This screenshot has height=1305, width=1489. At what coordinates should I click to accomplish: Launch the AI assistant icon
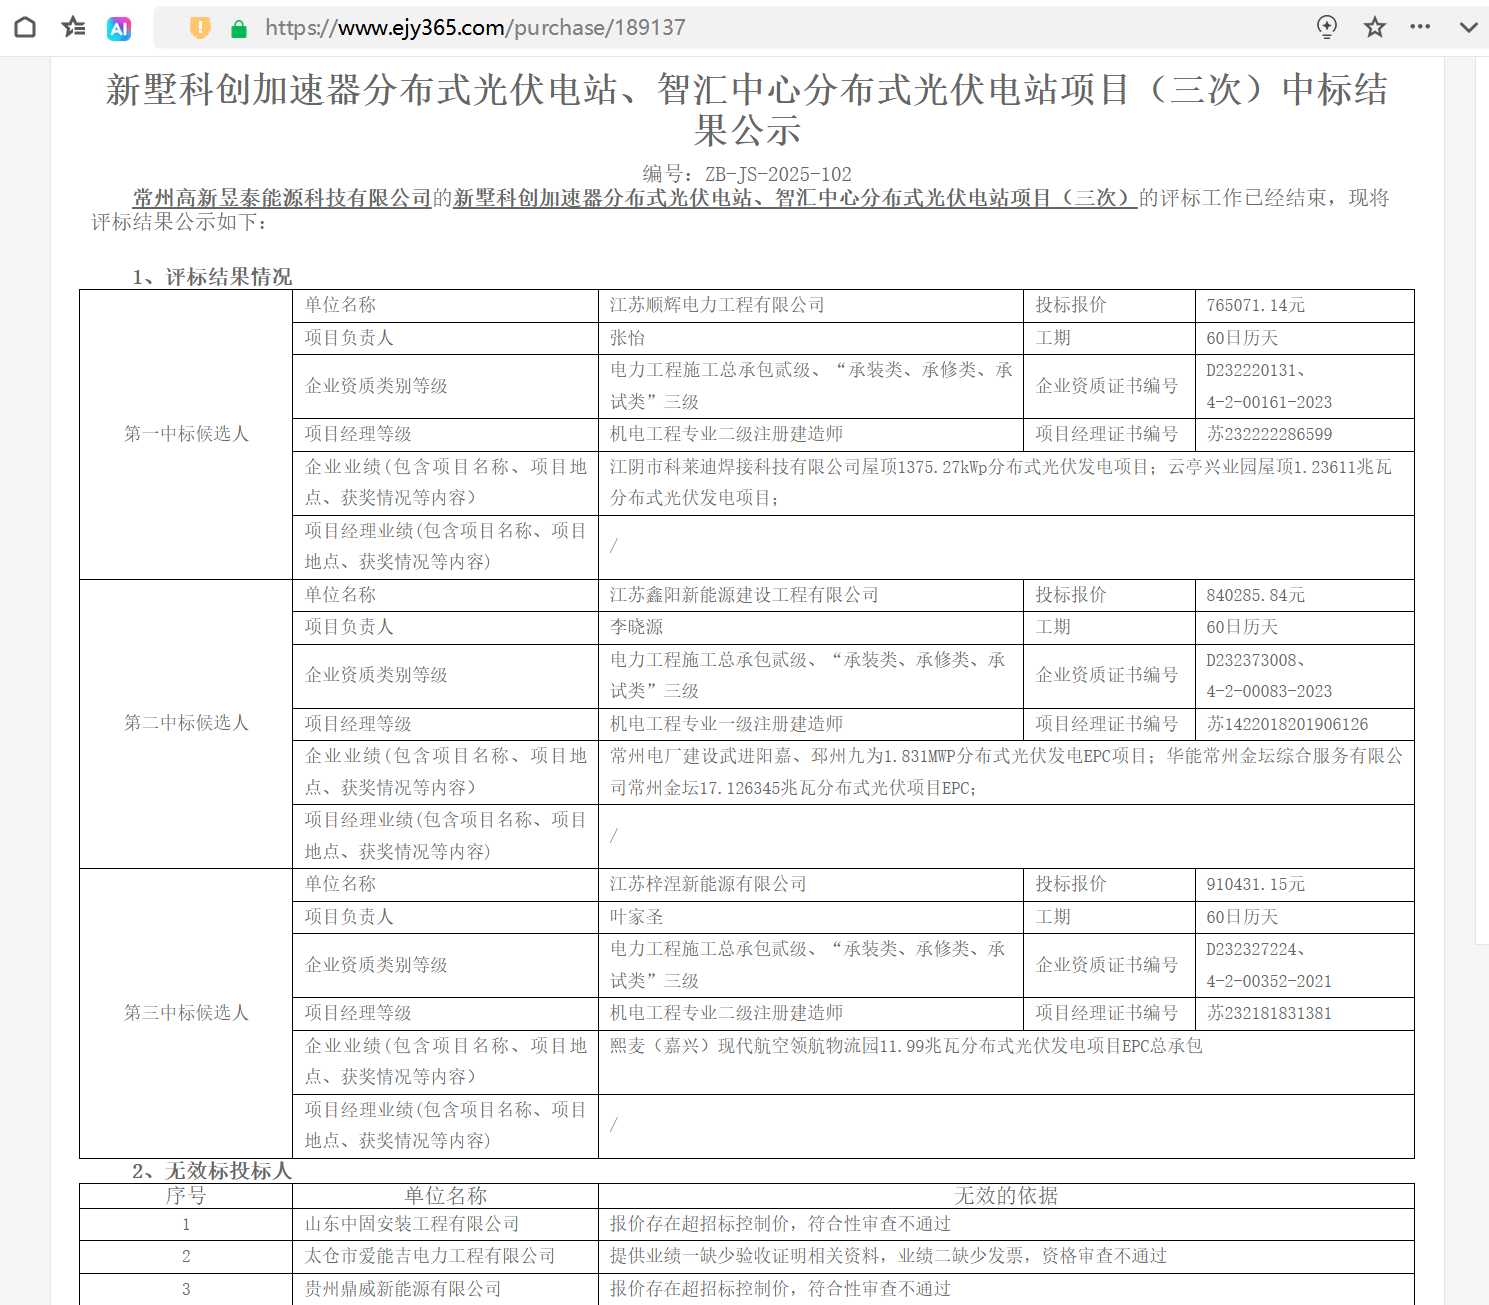(119, 28)
